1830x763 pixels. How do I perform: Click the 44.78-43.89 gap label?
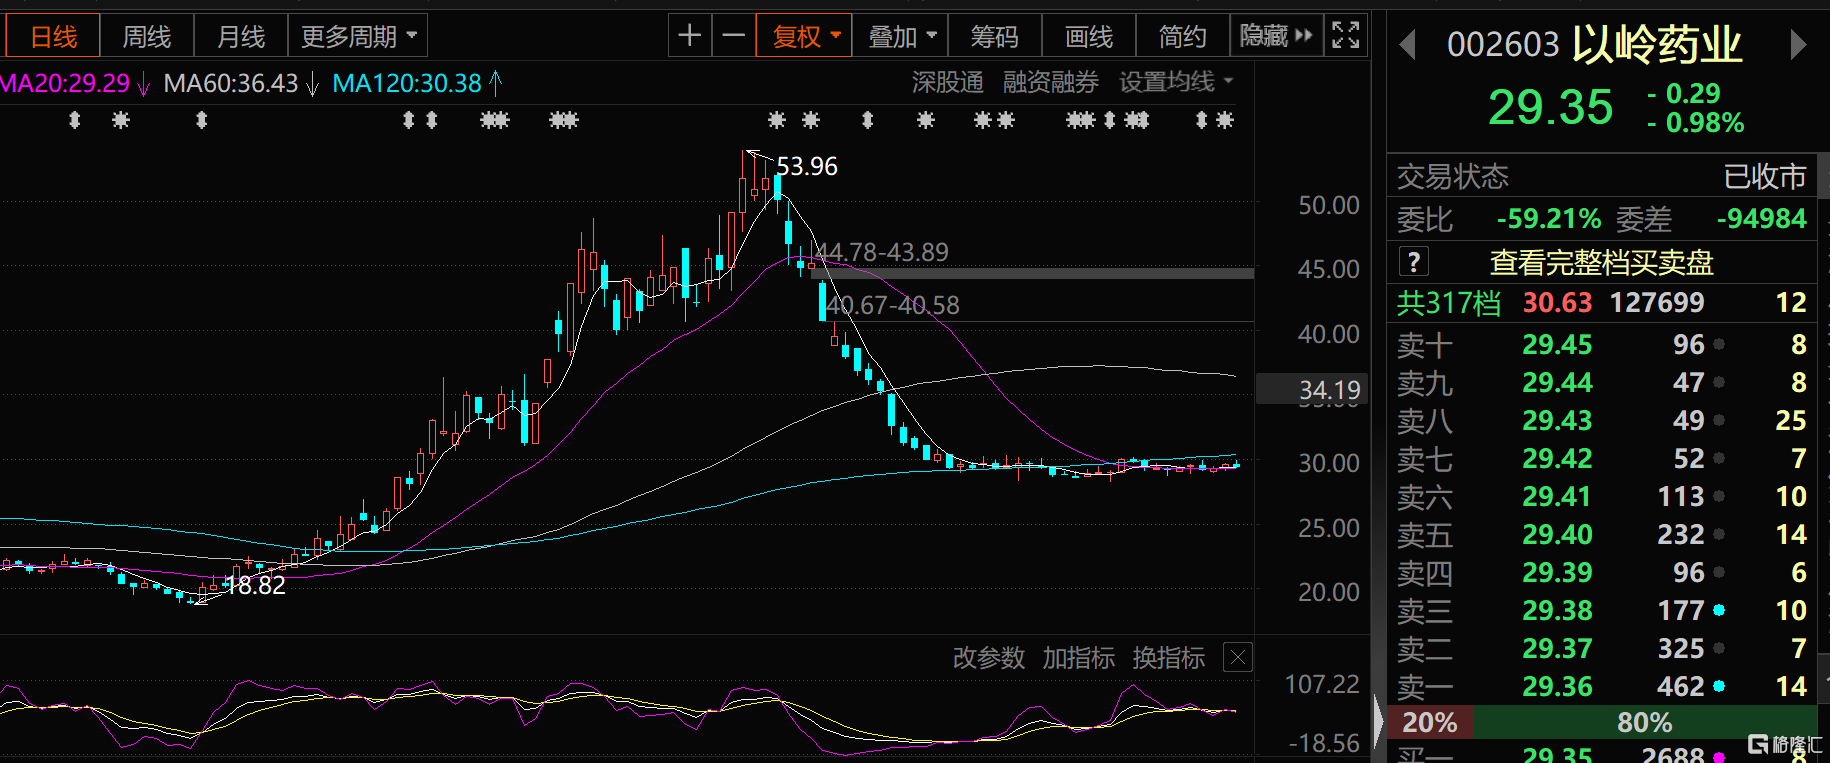click(x=882, y=252)
